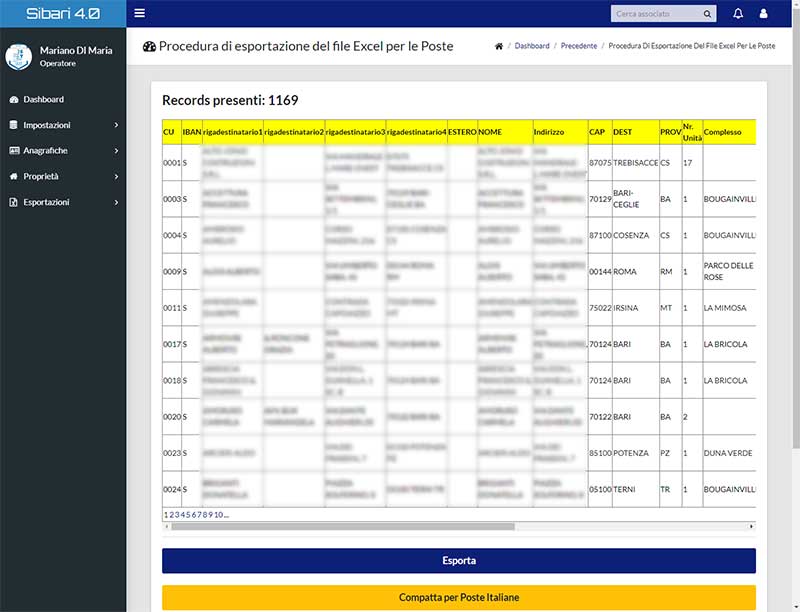This screenshot has width=800, height=612.
Task: Toggle the hamburger sidebar menu icon
Action: (x=139, y=13)
